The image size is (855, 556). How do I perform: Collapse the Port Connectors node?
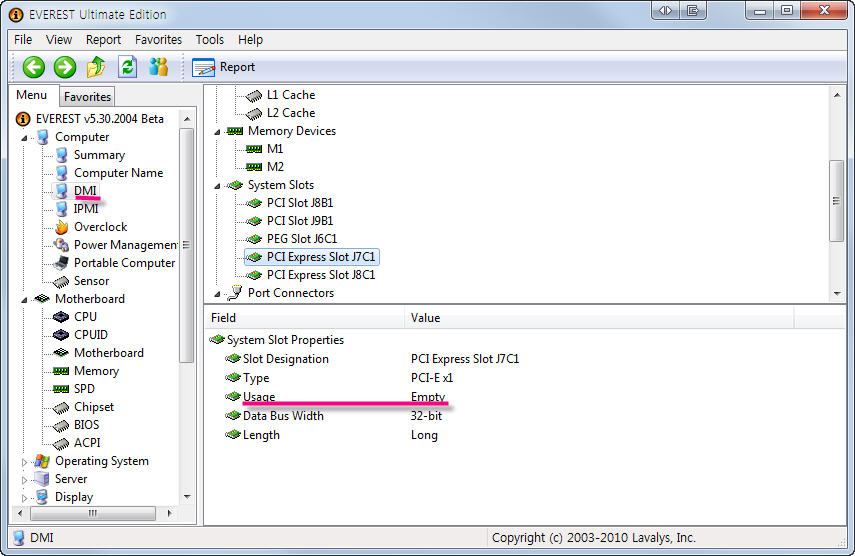[x=217, y=294]
